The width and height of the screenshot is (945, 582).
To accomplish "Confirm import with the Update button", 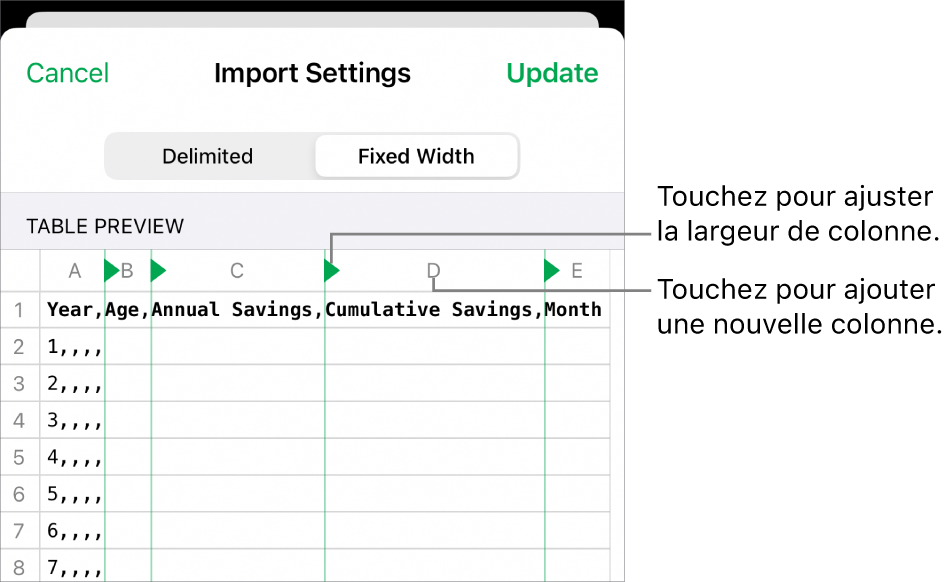I will pyautogui.click(x=552, y=73).
